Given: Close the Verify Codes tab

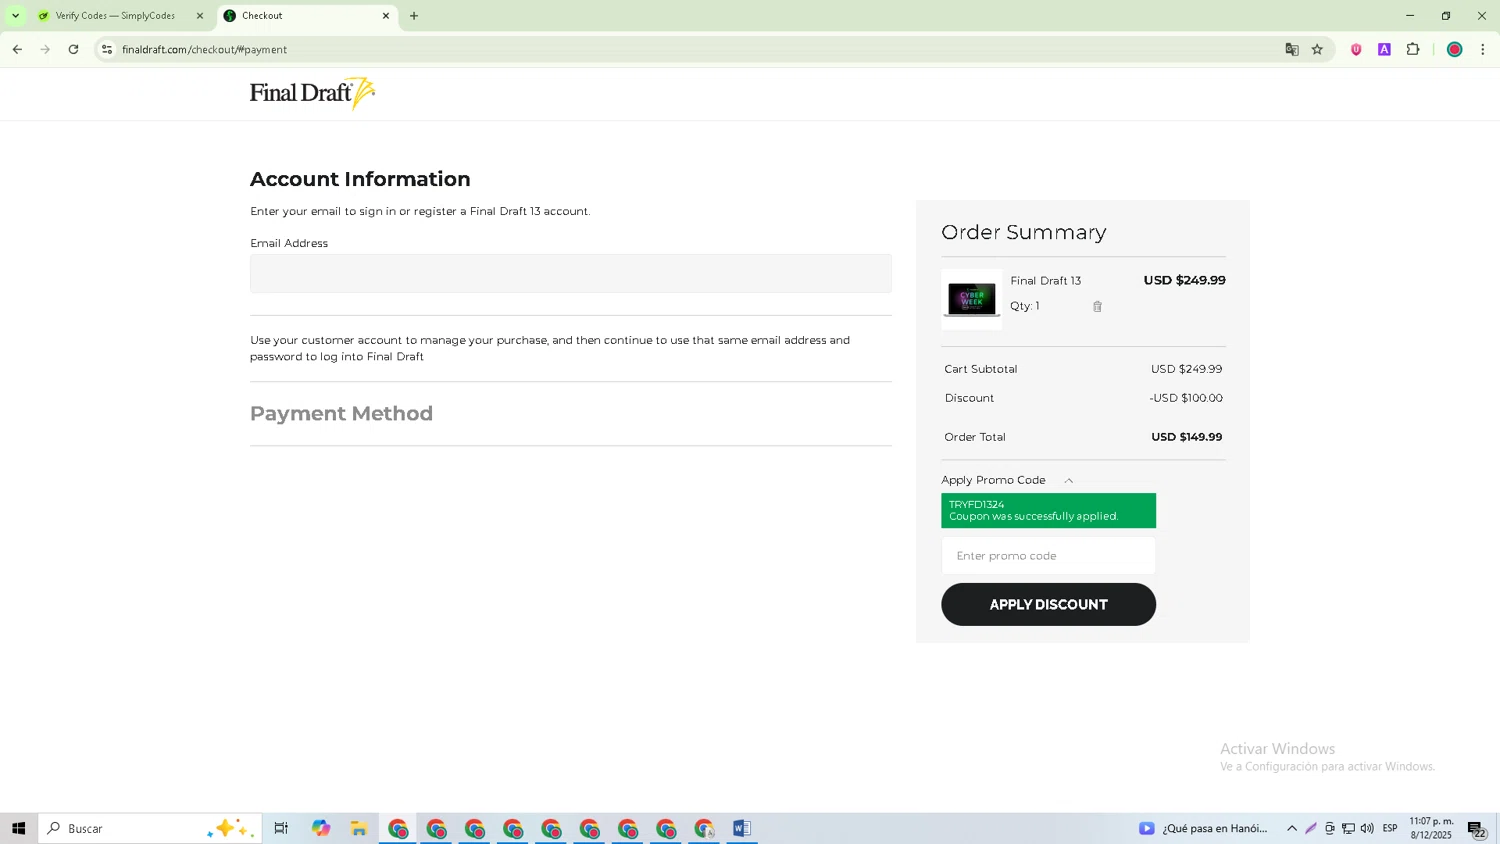Looking at the screenshot, I should 200,16.
